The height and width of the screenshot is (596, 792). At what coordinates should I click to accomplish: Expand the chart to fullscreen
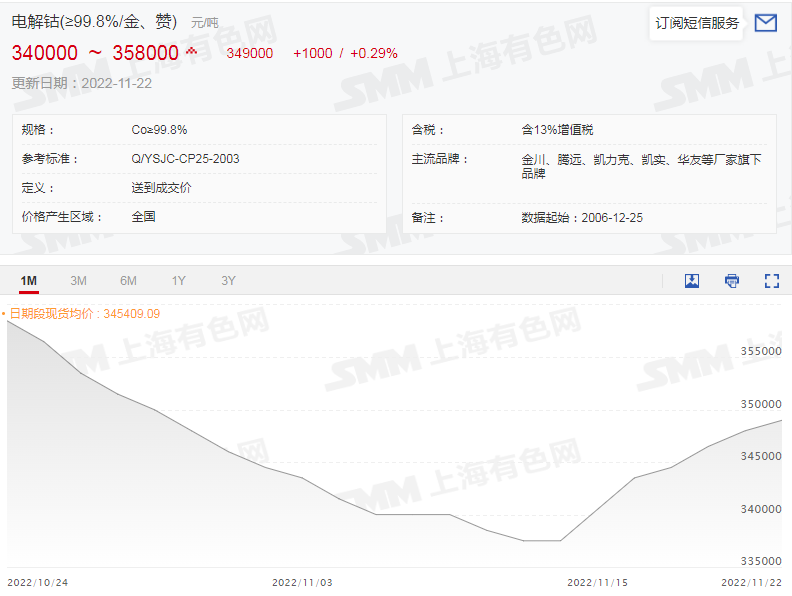click(x=771, y=281)
